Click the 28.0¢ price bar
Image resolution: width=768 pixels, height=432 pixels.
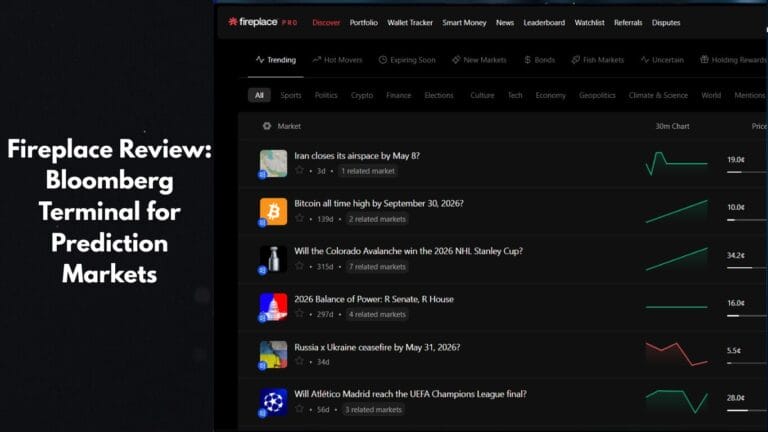pos(746,410)
